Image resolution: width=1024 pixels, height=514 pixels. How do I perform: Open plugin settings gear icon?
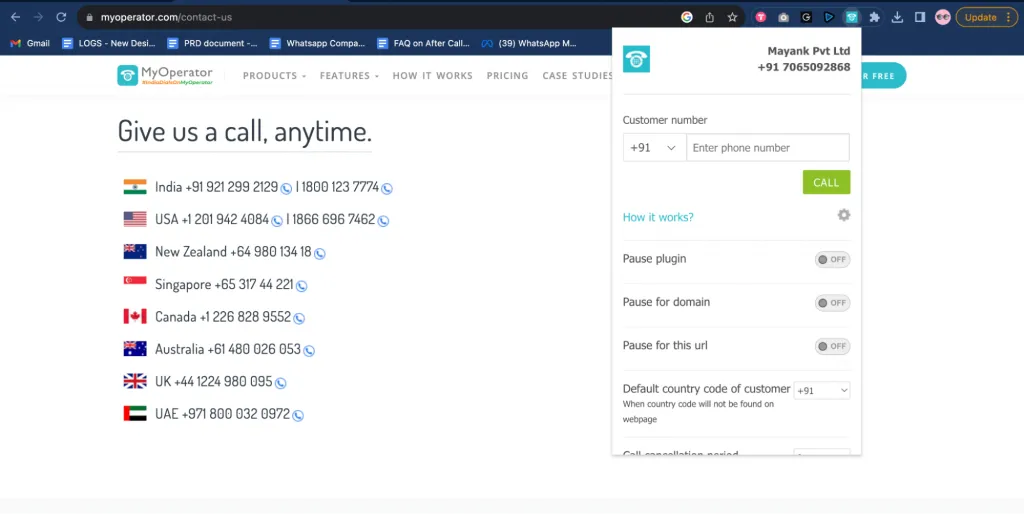click(844, 215)
